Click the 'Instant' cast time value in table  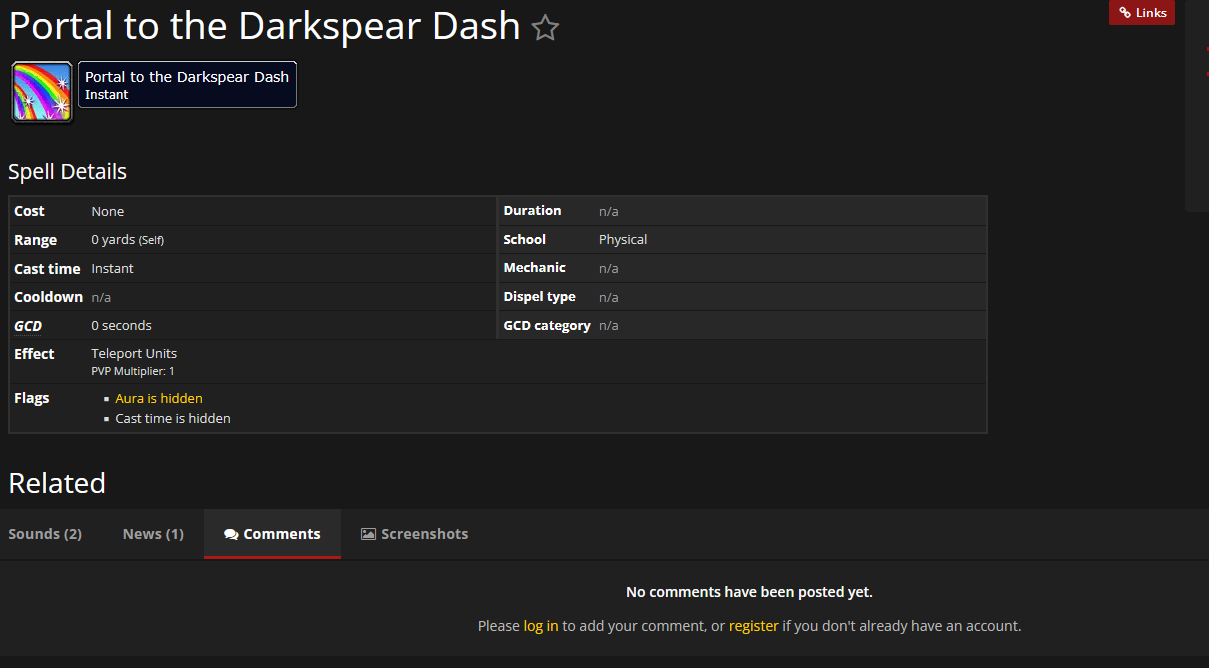pos(112,268)
